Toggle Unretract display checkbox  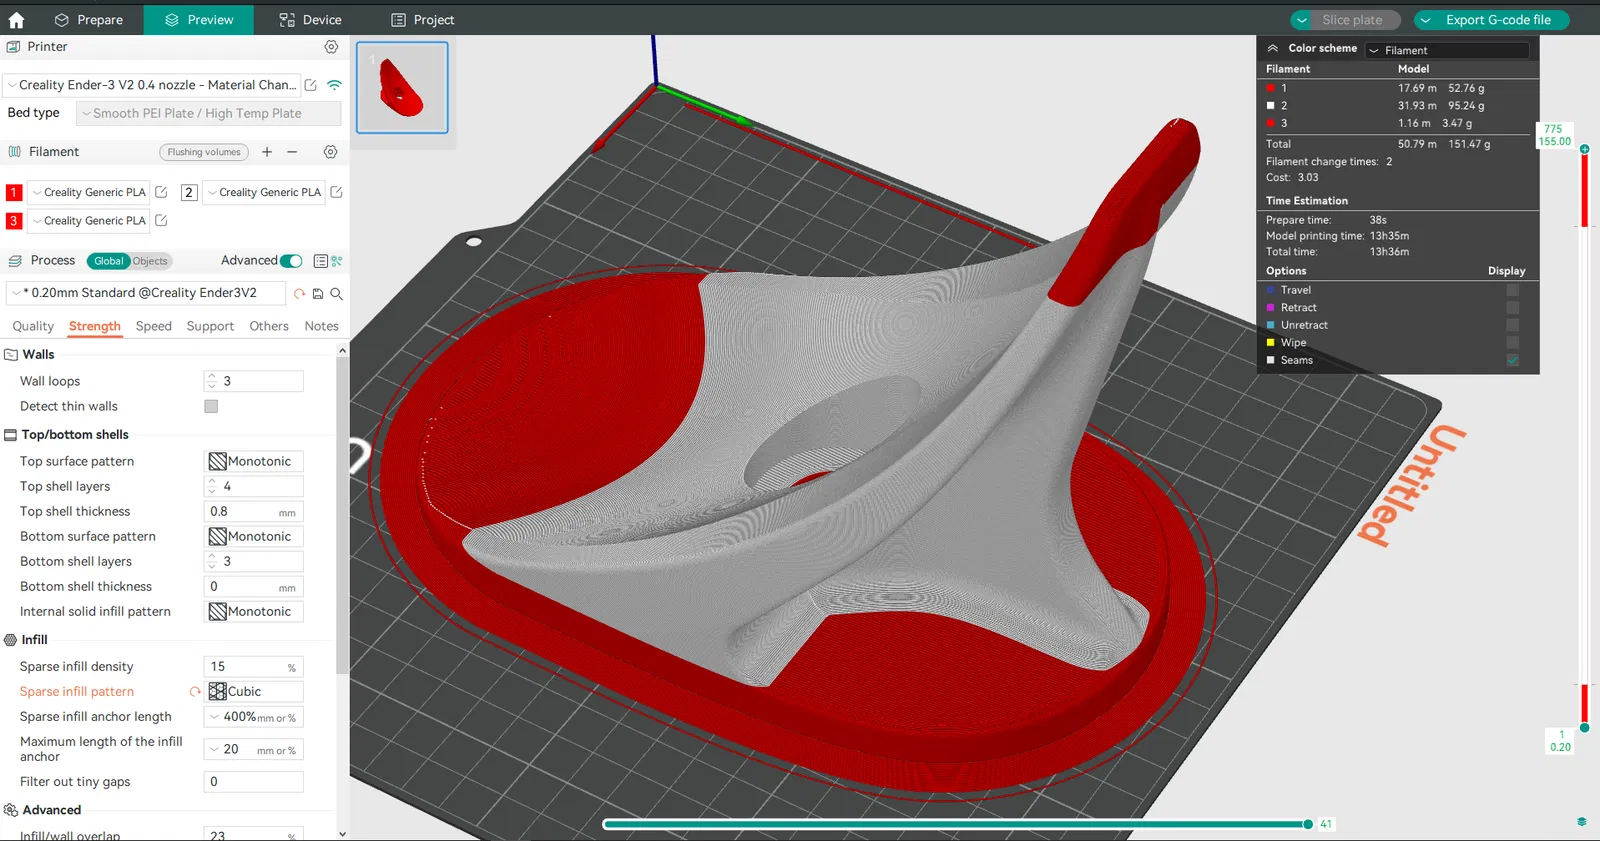tap(1512, 325)
